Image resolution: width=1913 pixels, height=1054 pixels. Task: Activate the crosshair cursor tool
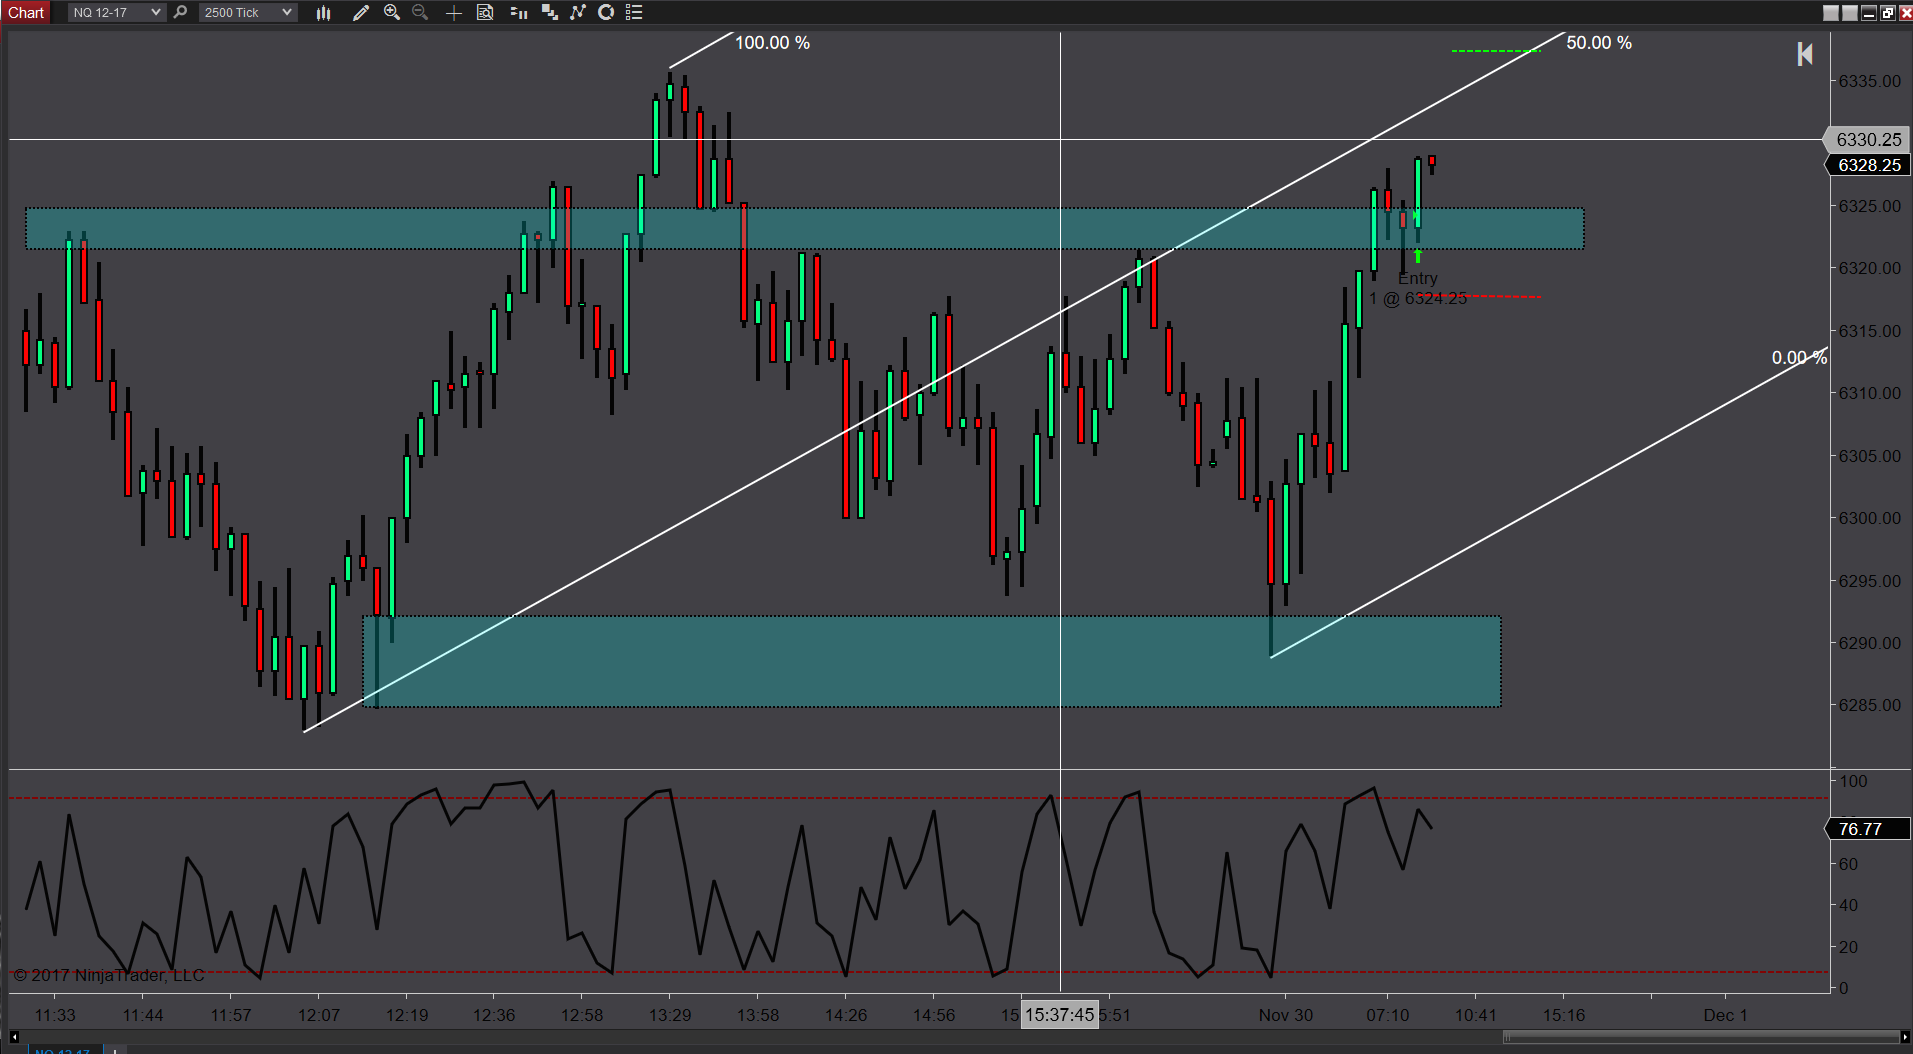pyautogui.click(x=453, y=12)
